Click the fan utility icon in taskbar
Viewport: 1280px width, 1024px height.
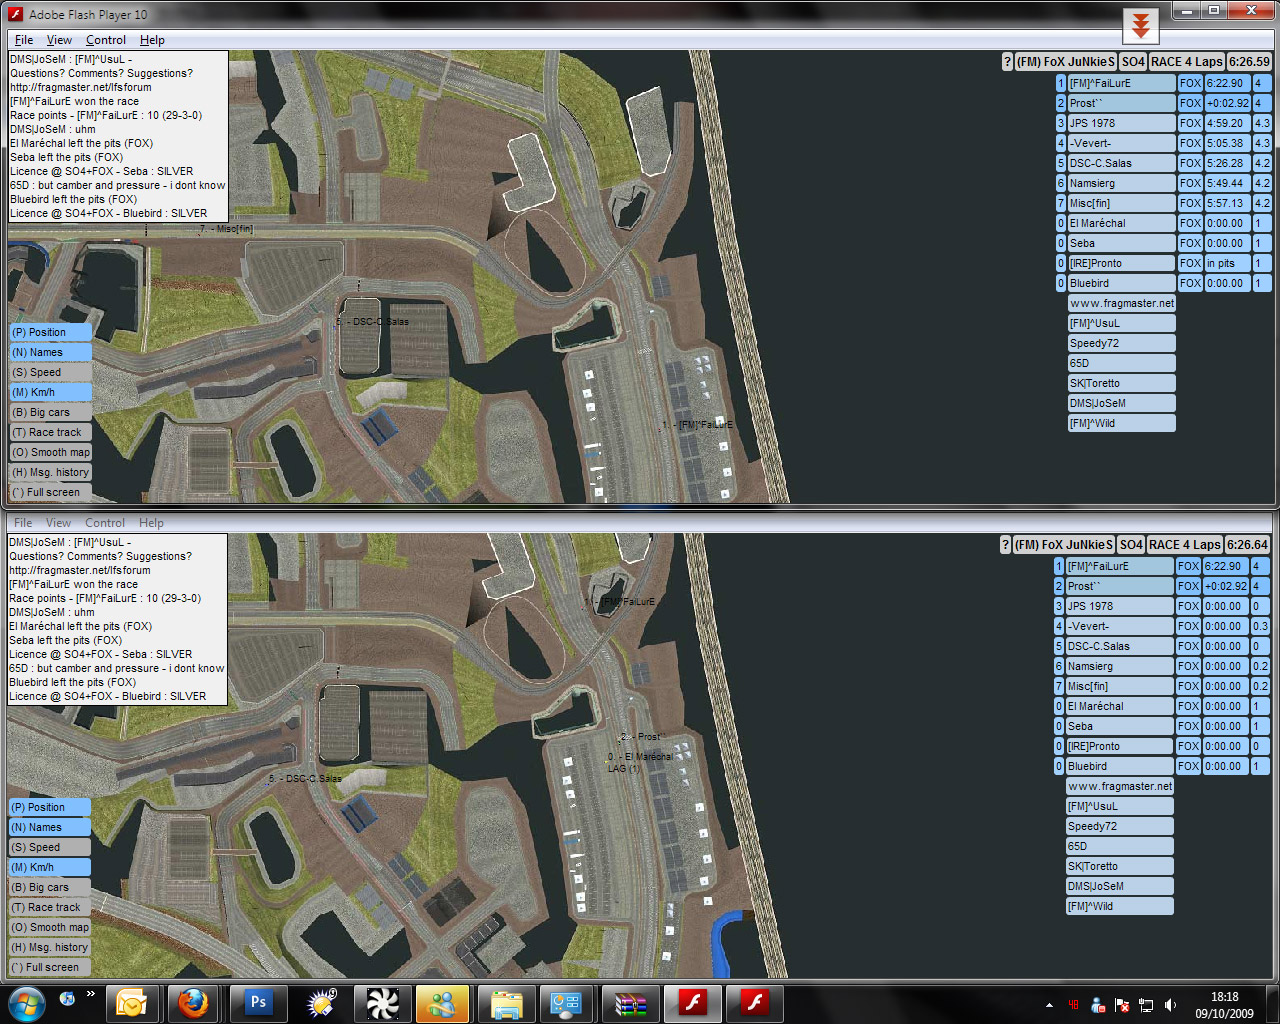(382, 1003)
